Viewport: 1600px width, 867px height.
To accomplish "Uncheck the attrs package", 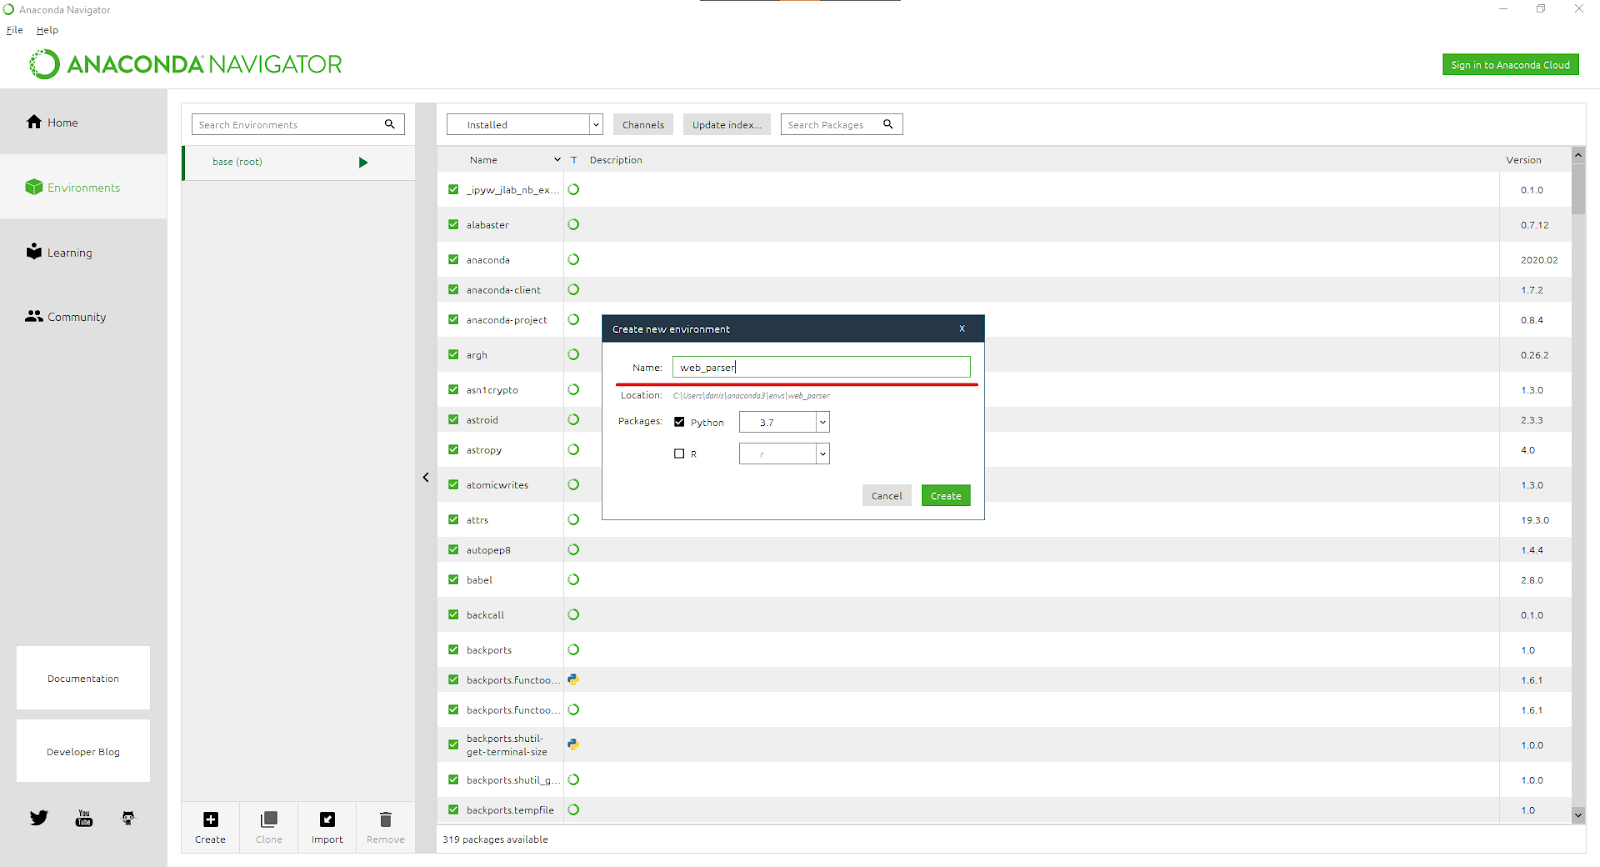I will [453, 519].
